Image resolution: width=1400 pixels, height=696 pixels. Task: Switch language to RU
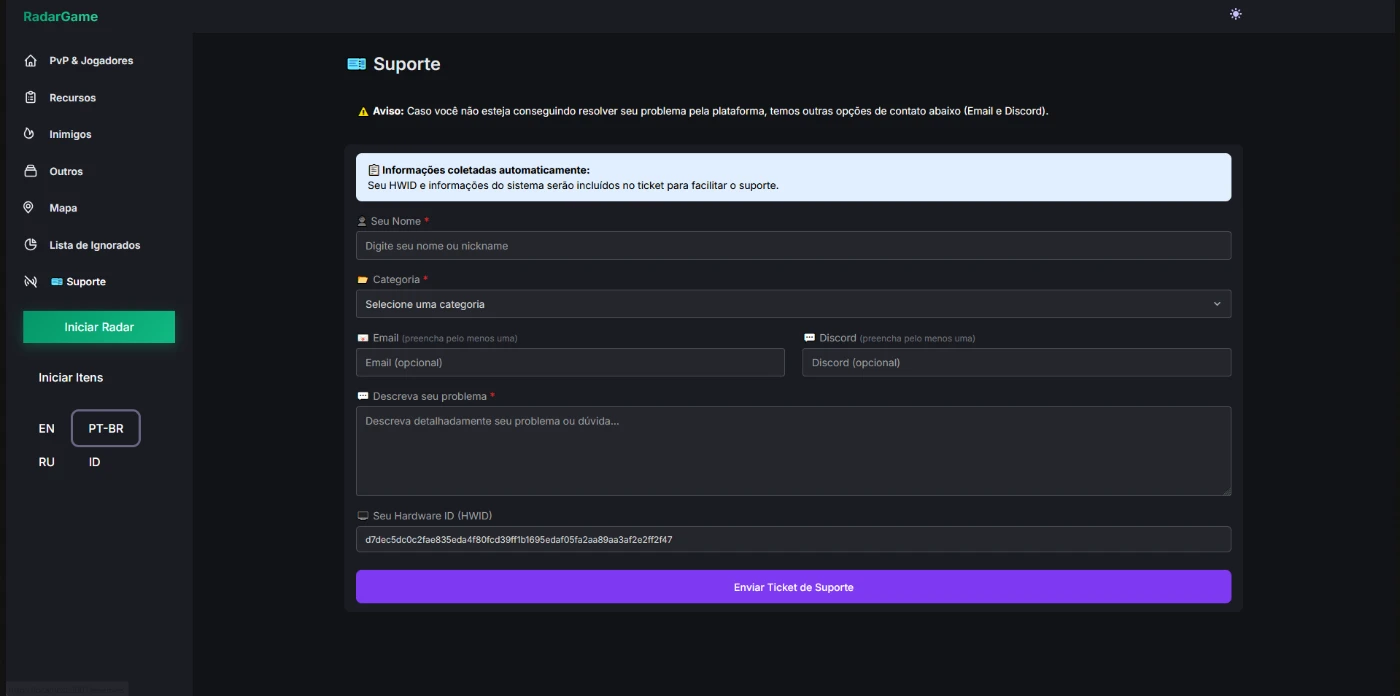pos(47,462)
